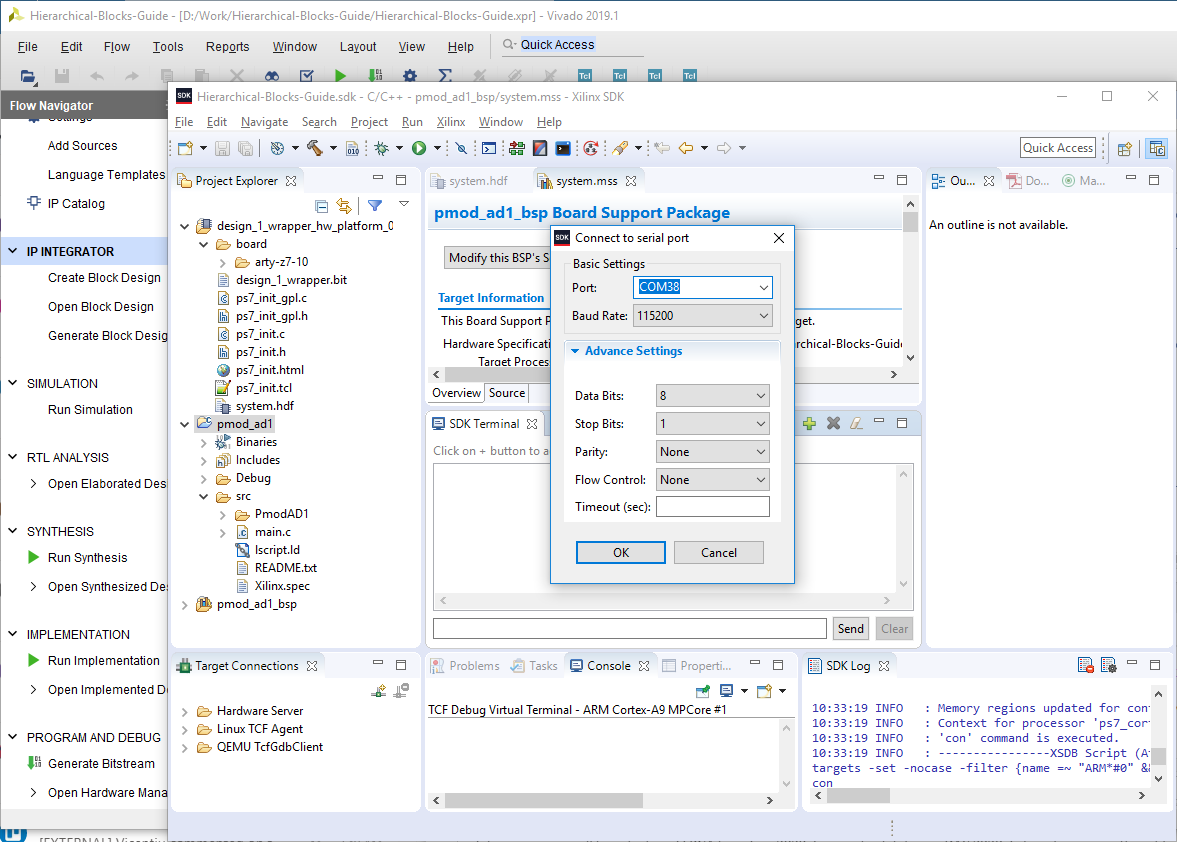
Task: Select lscript.ld in Project Explorer
Action: 277,550
